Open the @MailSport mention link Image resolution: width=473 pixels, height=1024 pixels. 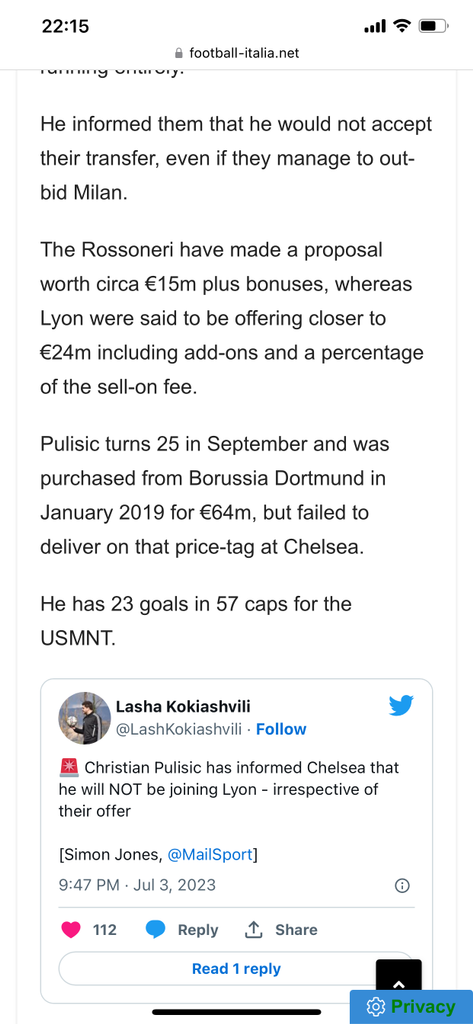click(x=209, y=854)
